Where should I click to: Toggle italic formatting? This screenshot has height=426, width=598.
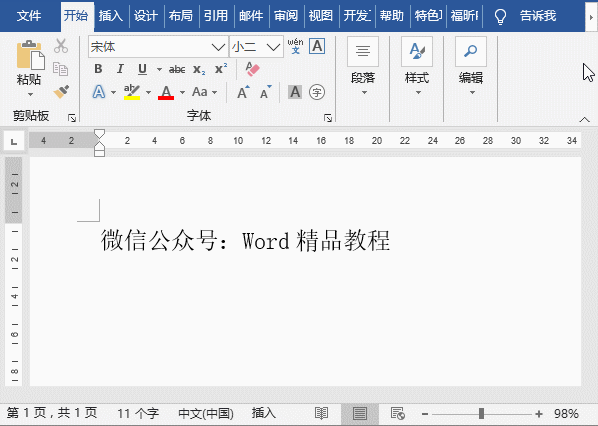tap(120, 69)
